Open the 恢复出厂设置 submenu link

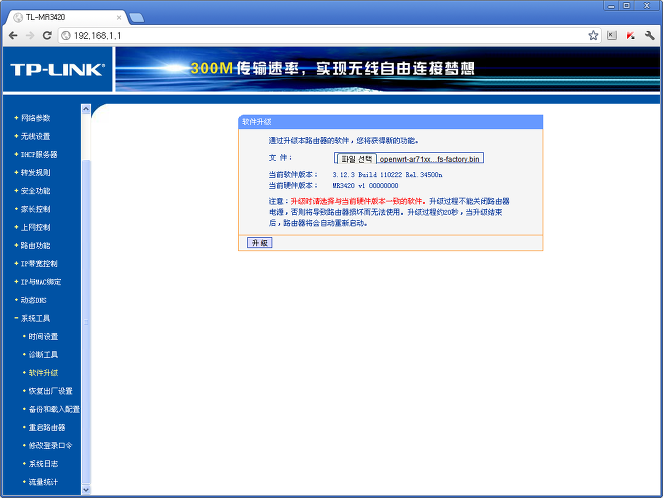pyautogui.click(x=50, y=391)
